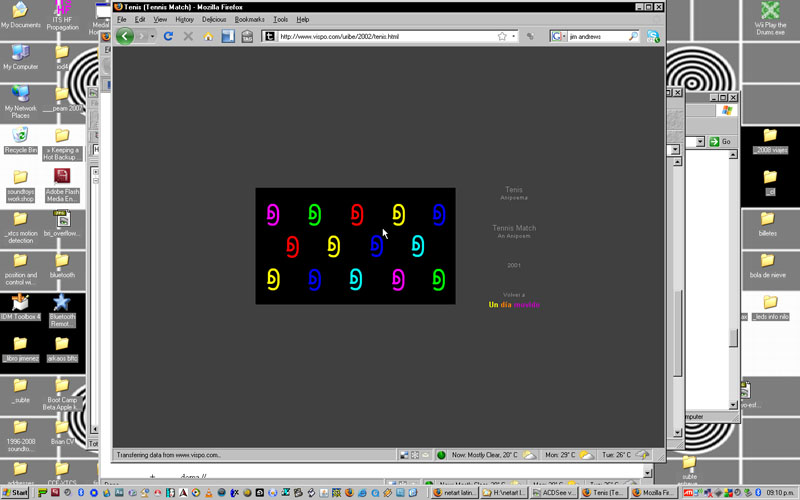The height and width of the screenshot is (500, 800).
Task: Click the green Back arrow button
Action: point(125,36)
